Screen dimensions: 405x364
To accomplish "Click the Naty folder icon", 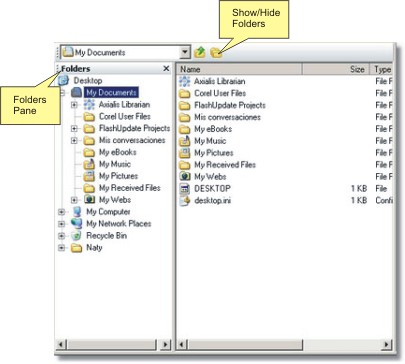I will click(x=77, y=248).
